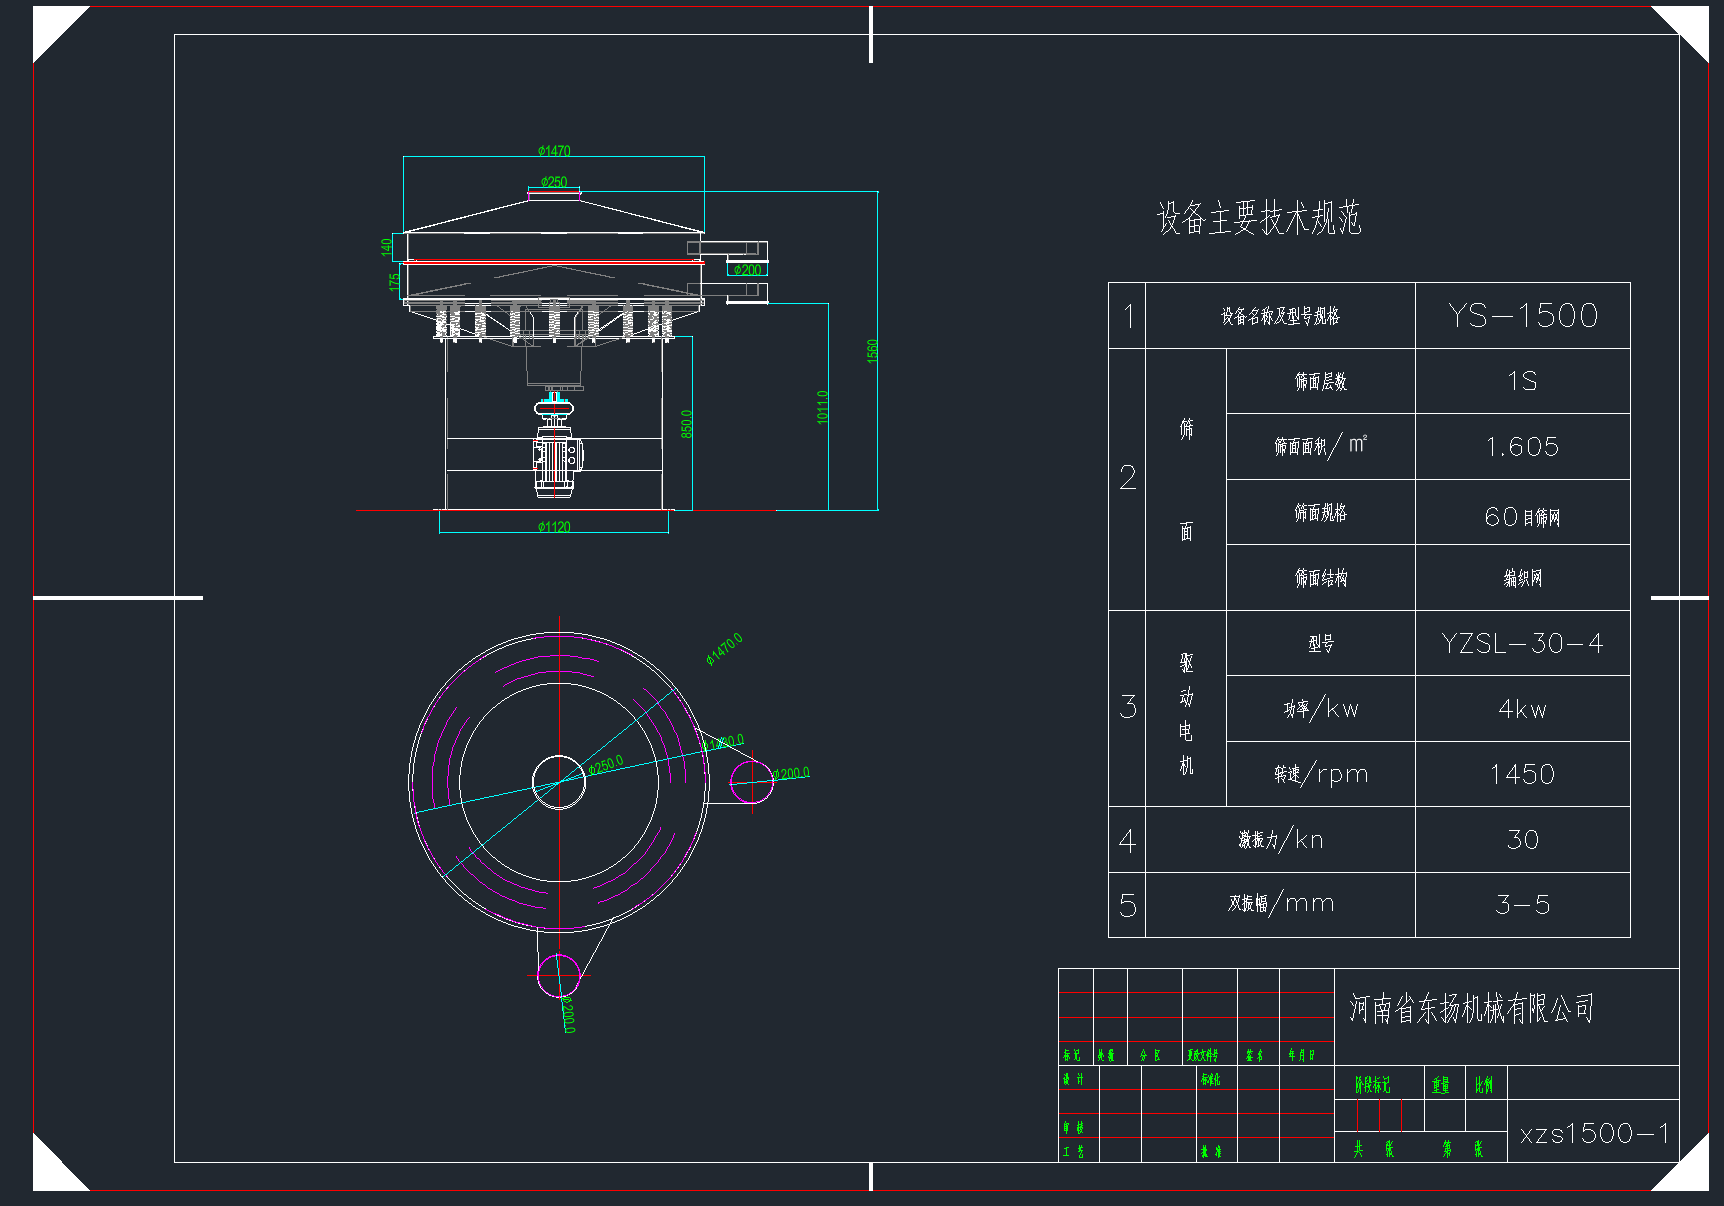1724x1206 pixels.
Task: Click the right-side outlet circle in top view
Action: tap(751, 782)
